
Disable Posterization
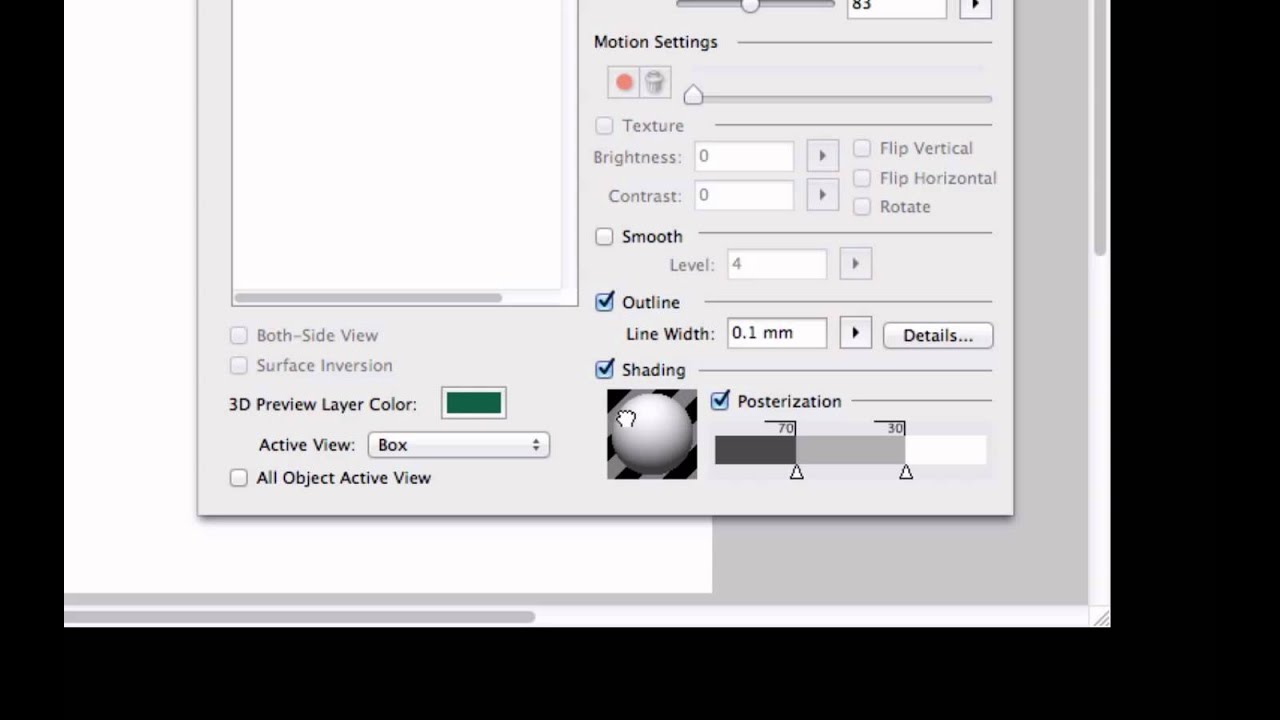click(x=720, y=401)
